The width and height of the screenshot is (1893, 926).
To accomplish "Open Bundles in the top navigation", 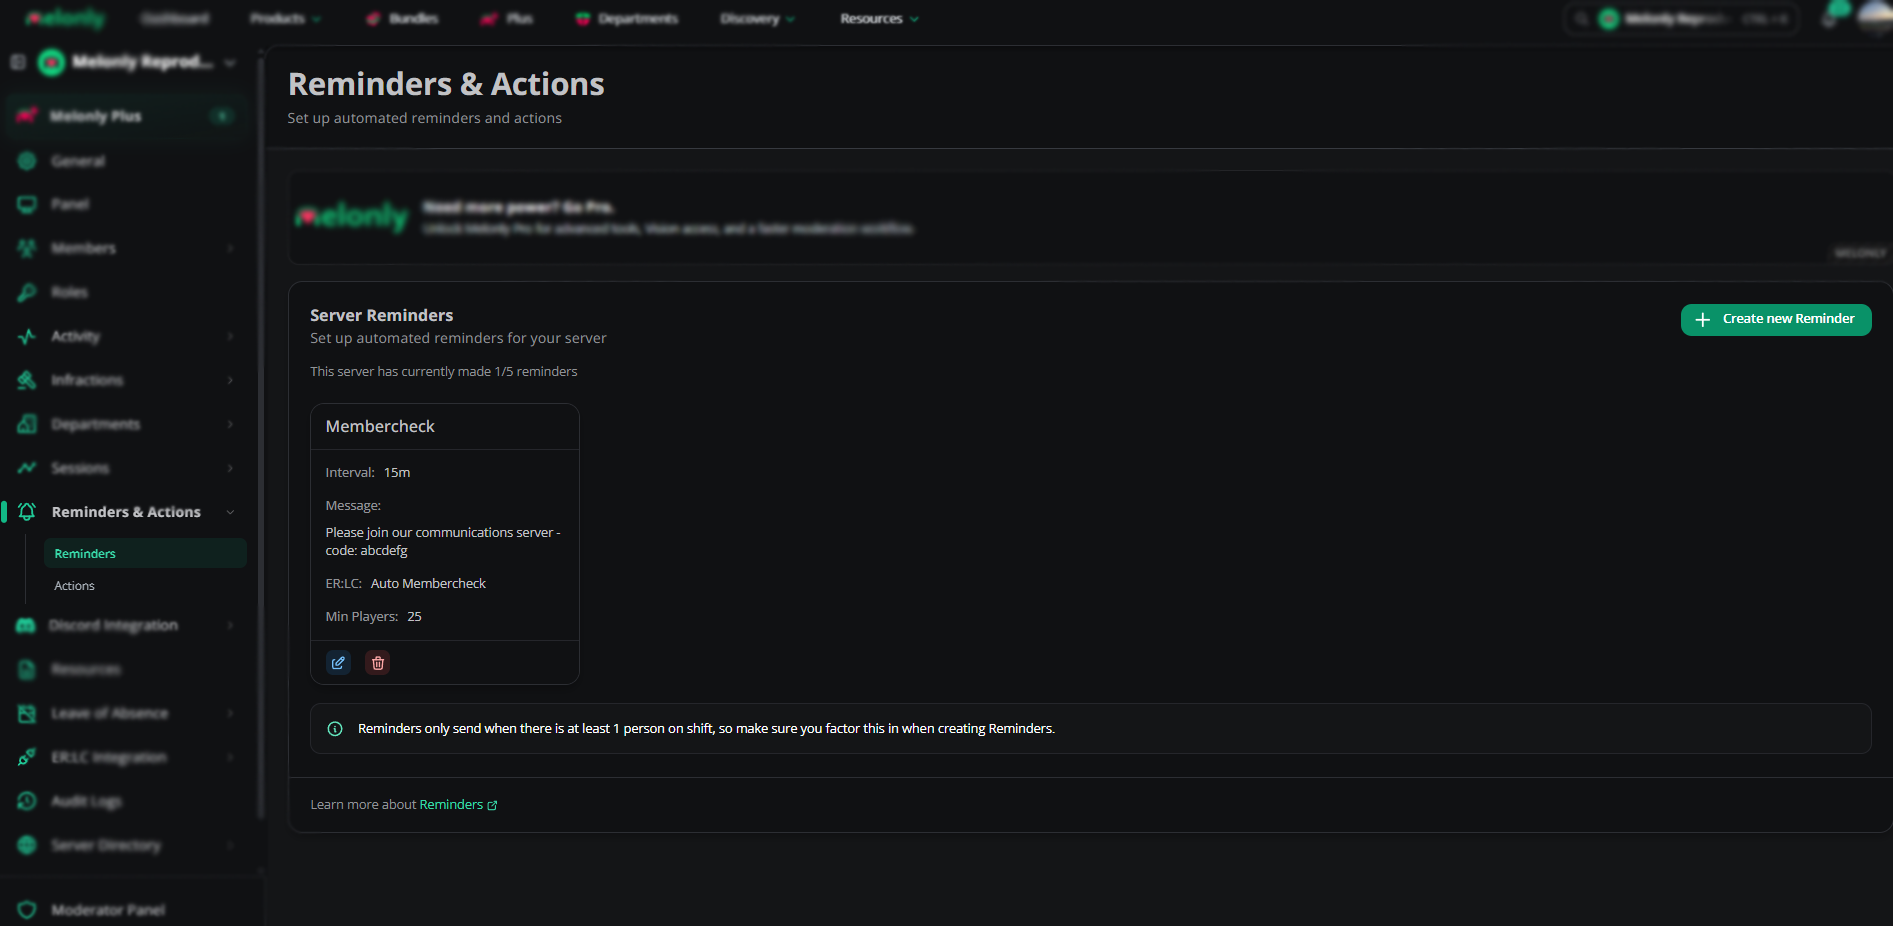I will click(402, 18).
